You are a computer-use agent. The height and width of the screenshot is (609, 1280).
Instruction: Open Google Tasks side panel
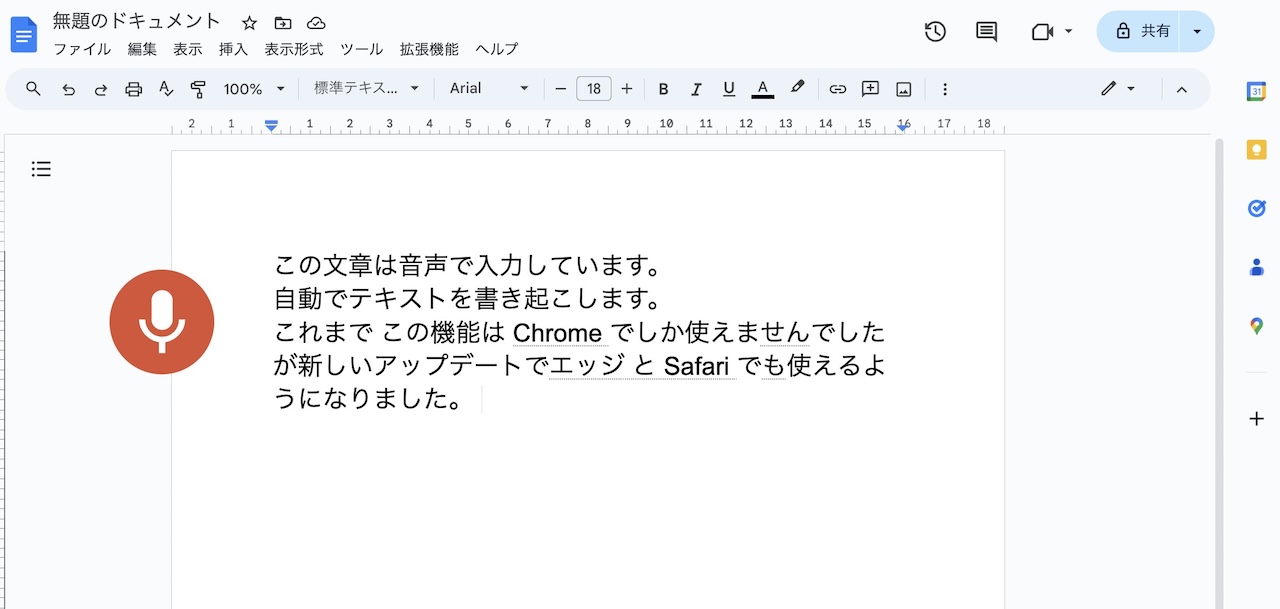[x=1257, y=208]
